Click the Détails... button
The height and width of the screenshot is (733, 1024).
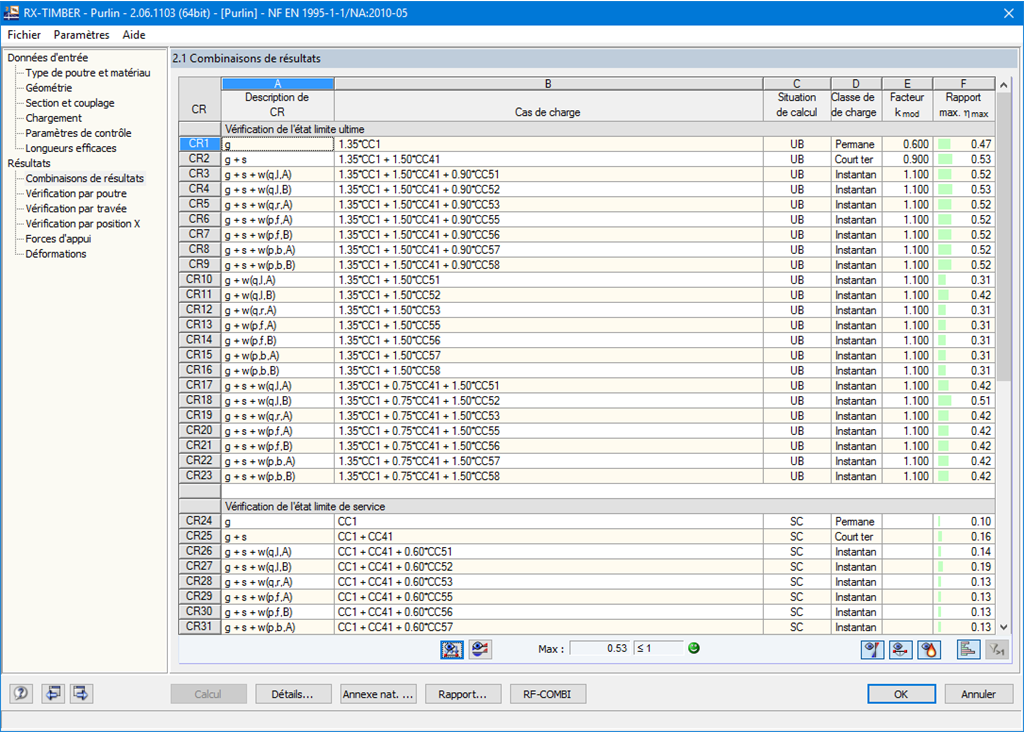point(292,694)
